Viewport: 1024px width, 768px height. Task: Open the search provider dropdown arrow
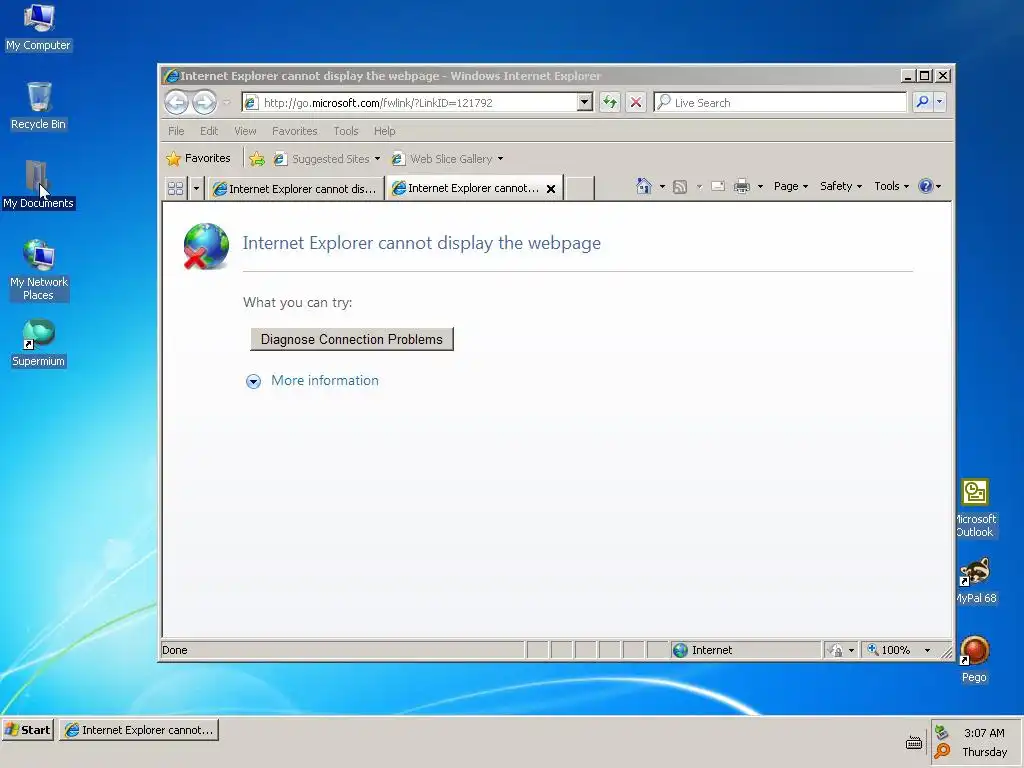pyautogui.click(x=939, y=102)
